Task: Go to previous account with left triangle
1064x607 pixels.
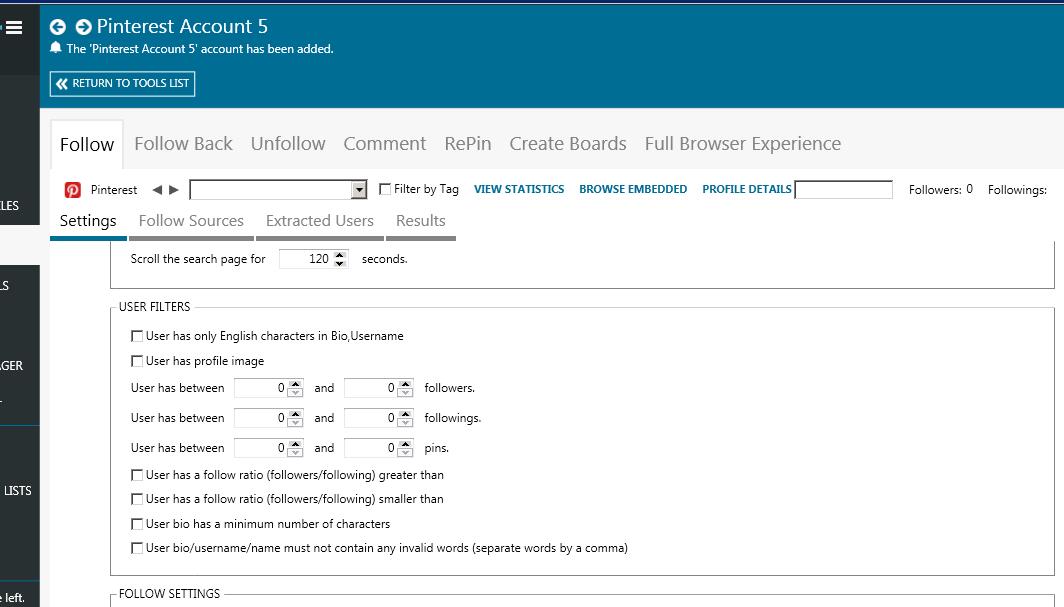Action: [157, 190]
